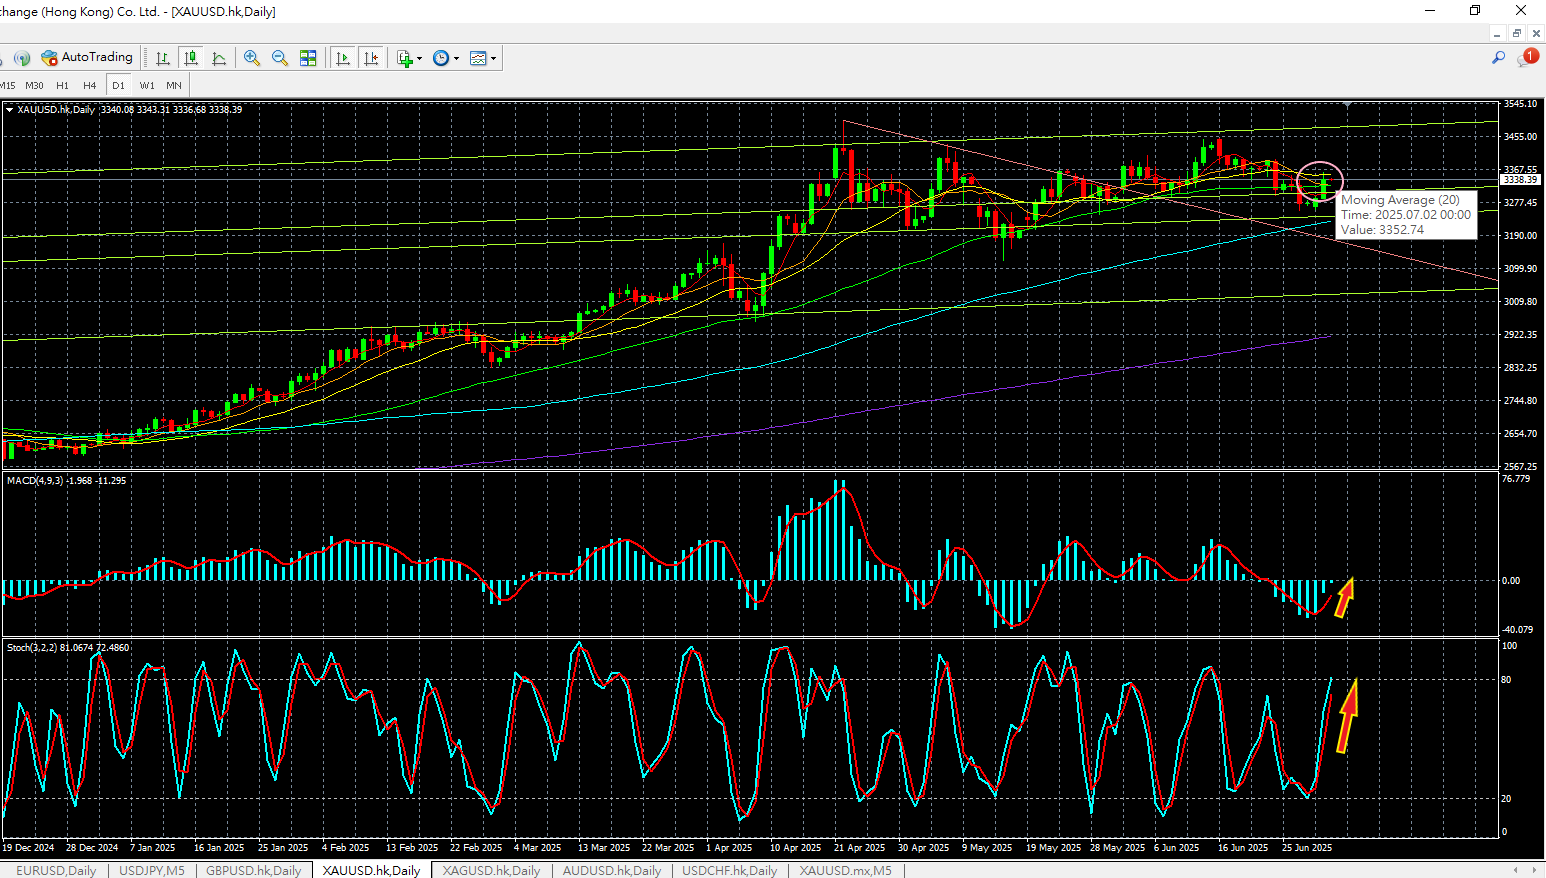The width and height of the screenshot is (1546, 878).
Task: Switch to the XAGUSD.hk,Daily chart tab
Action: tap(491, 870)
